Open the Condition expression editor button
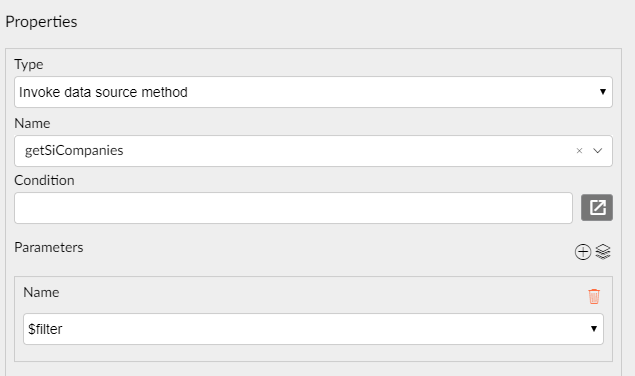 coord(597,207)
